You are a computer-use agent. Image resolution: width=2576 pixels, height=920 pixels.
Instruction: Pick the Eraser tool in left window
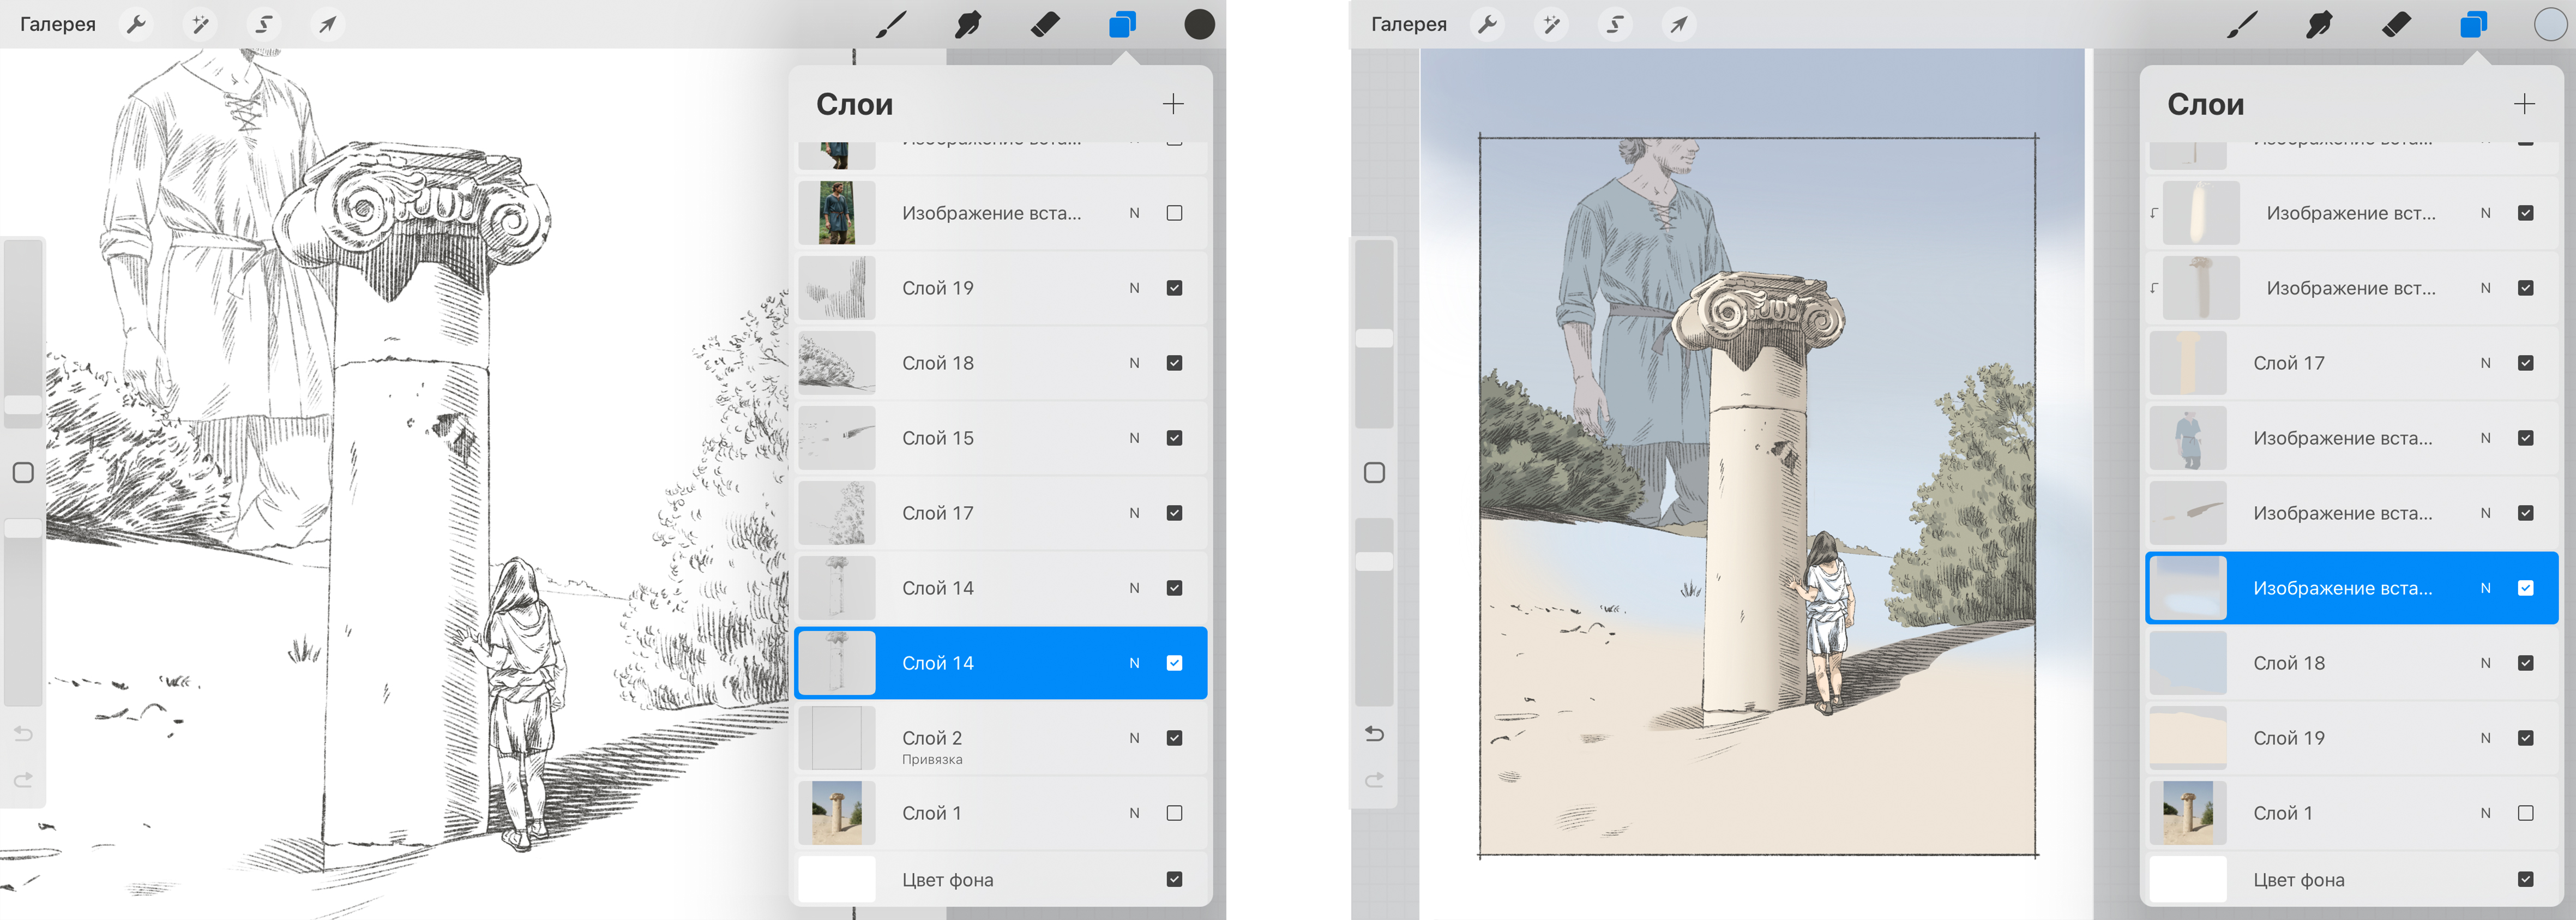1045,24
